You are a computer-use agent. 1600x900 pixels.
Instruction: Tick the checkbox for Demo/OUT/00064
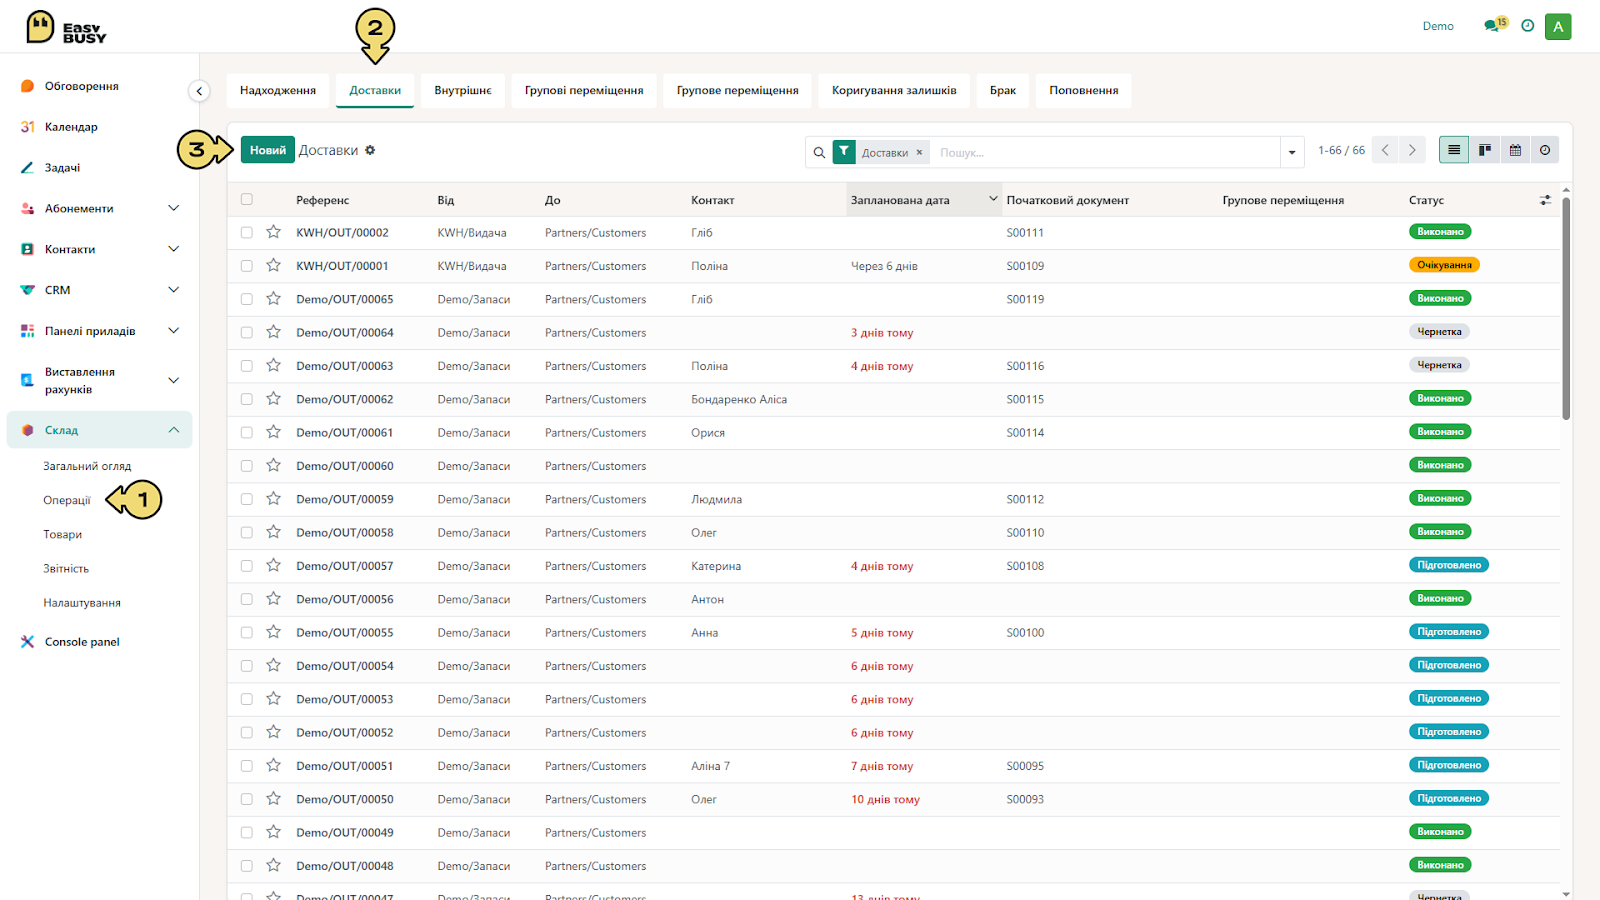point(246,332)
